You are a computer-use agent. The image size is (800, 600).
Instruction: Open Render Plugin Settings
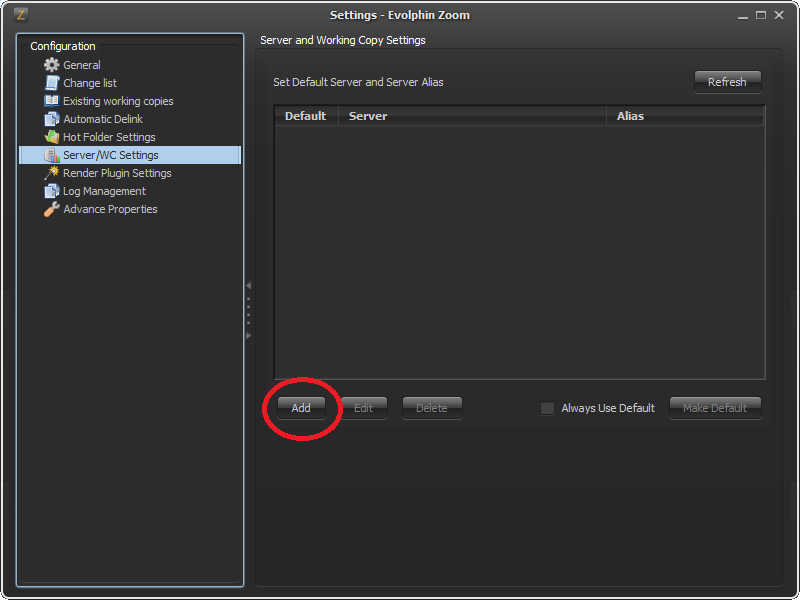pyautogui.click(x=117, y=173)
